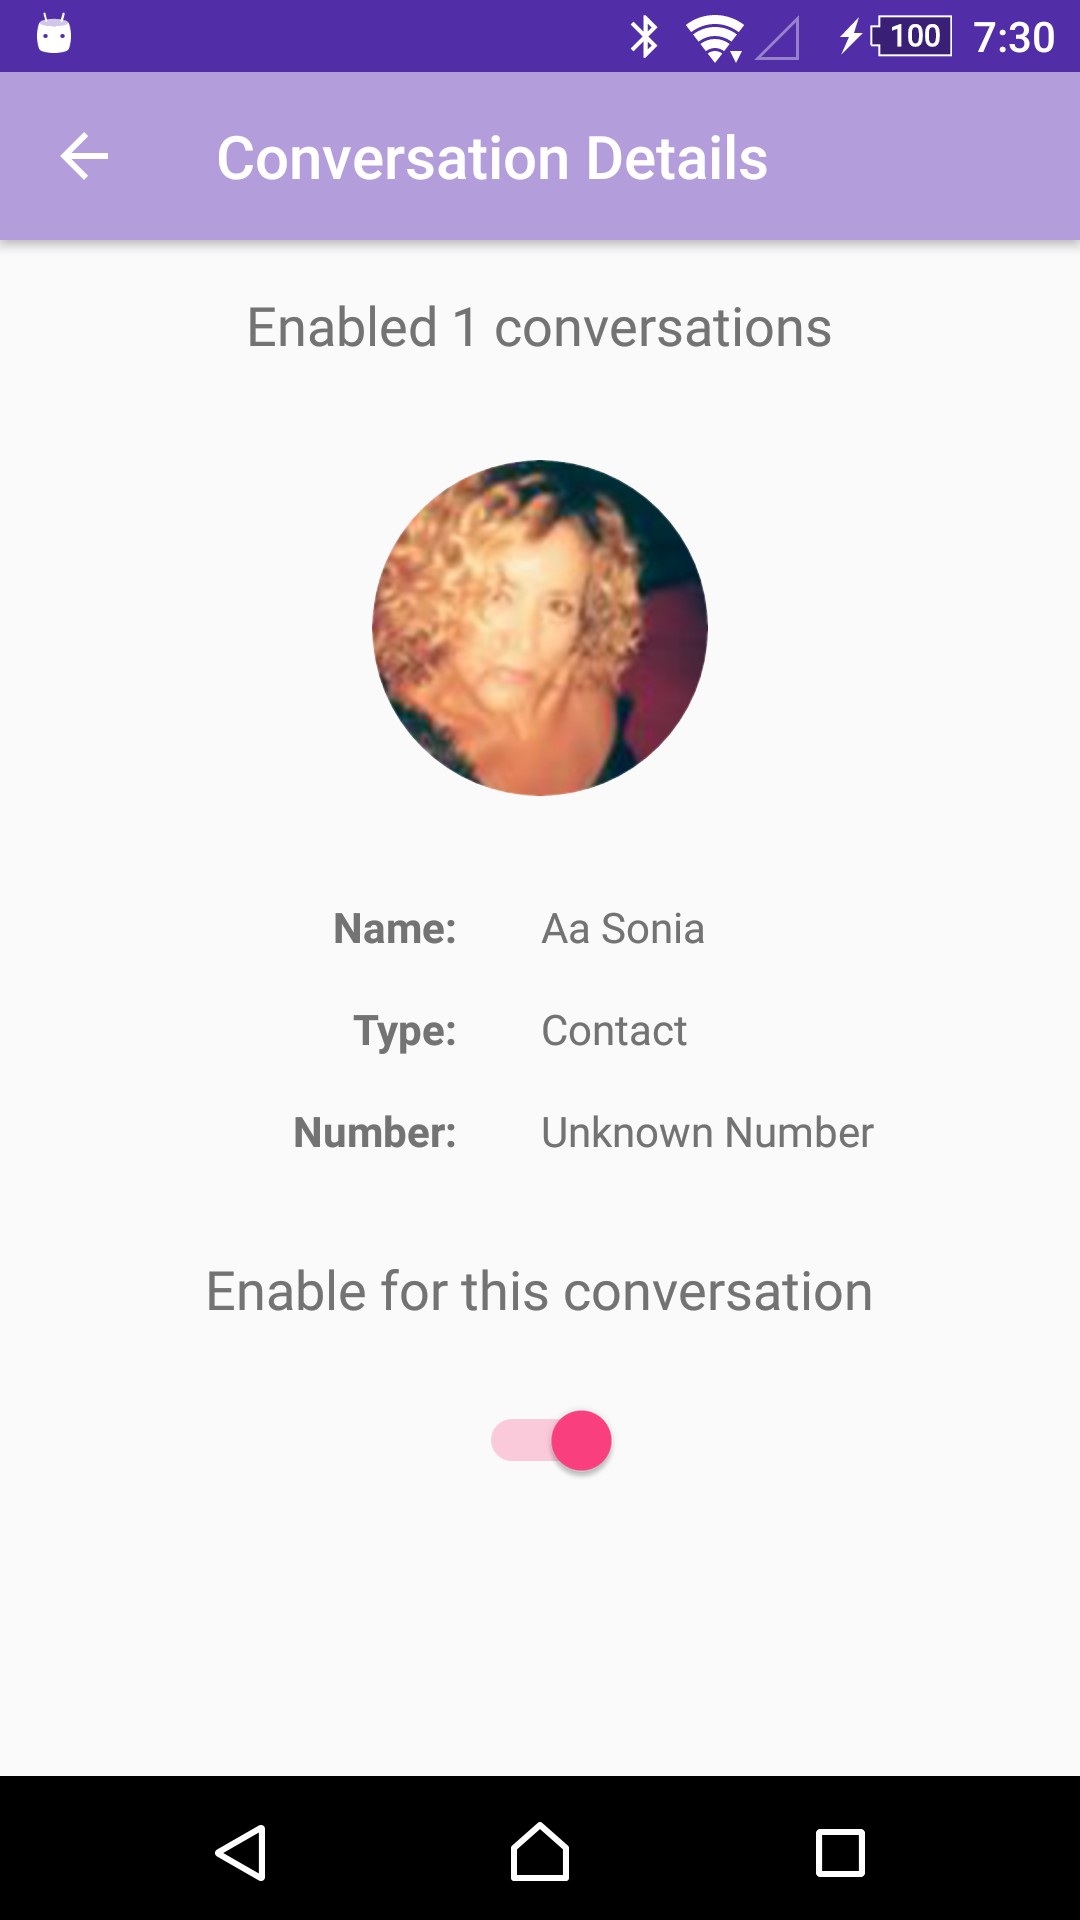The image size is (1080, 1920).
Task: Tap the Unknown Number value
Action: click(707, 1133)
